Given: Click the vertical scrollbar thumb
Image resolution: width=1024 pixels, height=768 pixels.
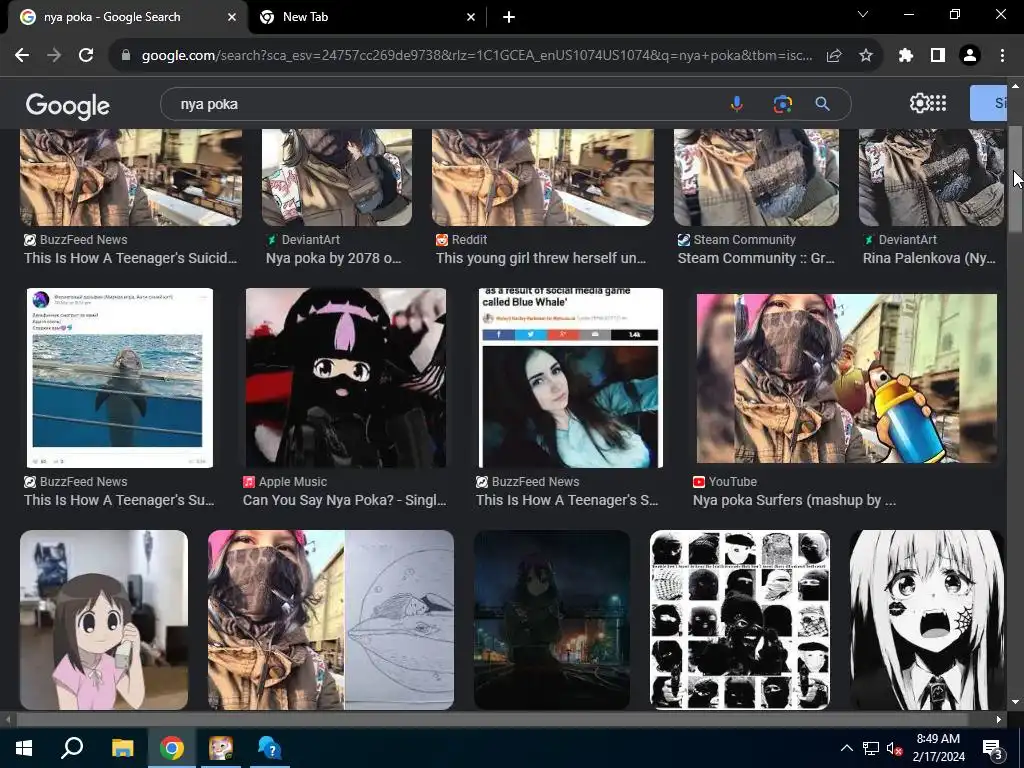Looking at the screenshot, I should [x=1015, y=178].
